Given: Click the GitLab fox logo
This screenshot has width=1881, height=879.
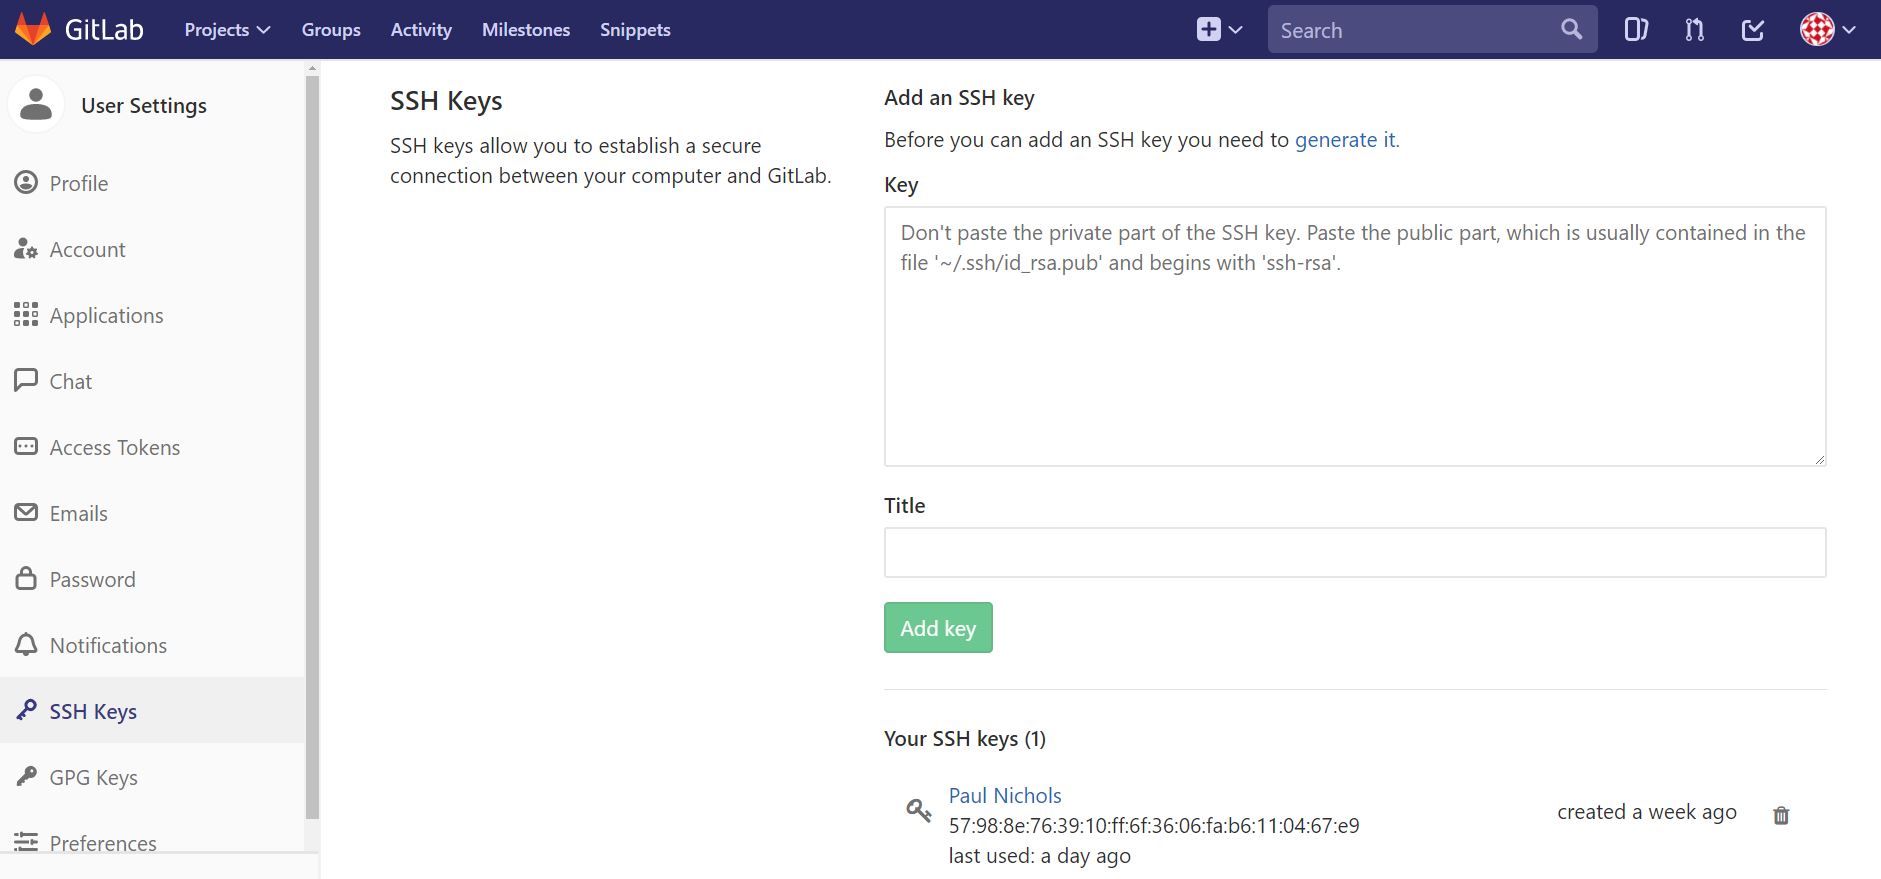Looking at the screenshot, I should [x=33, y=29].
